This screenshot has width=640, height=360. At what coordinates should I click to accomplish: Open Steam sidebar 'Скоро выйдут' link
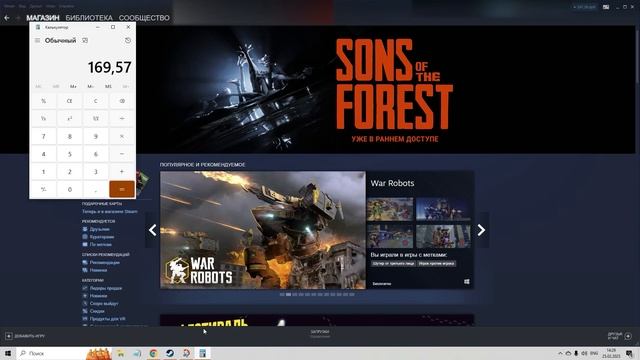click(x=104, y=303)
